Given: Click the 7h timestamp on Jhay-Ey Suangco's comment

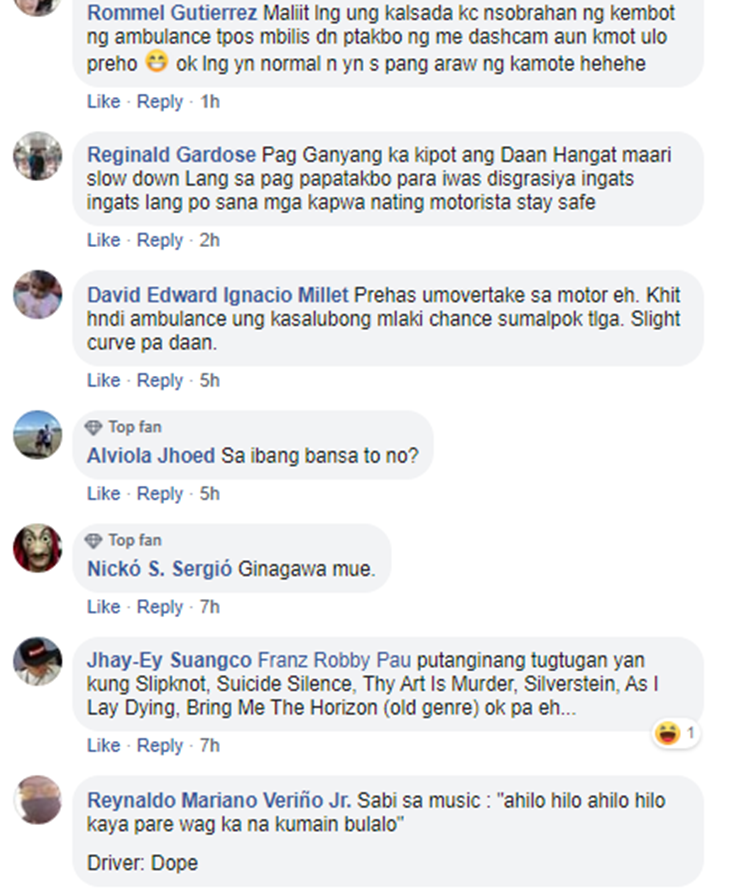Looking at the screenshot, I should [209, 746].
